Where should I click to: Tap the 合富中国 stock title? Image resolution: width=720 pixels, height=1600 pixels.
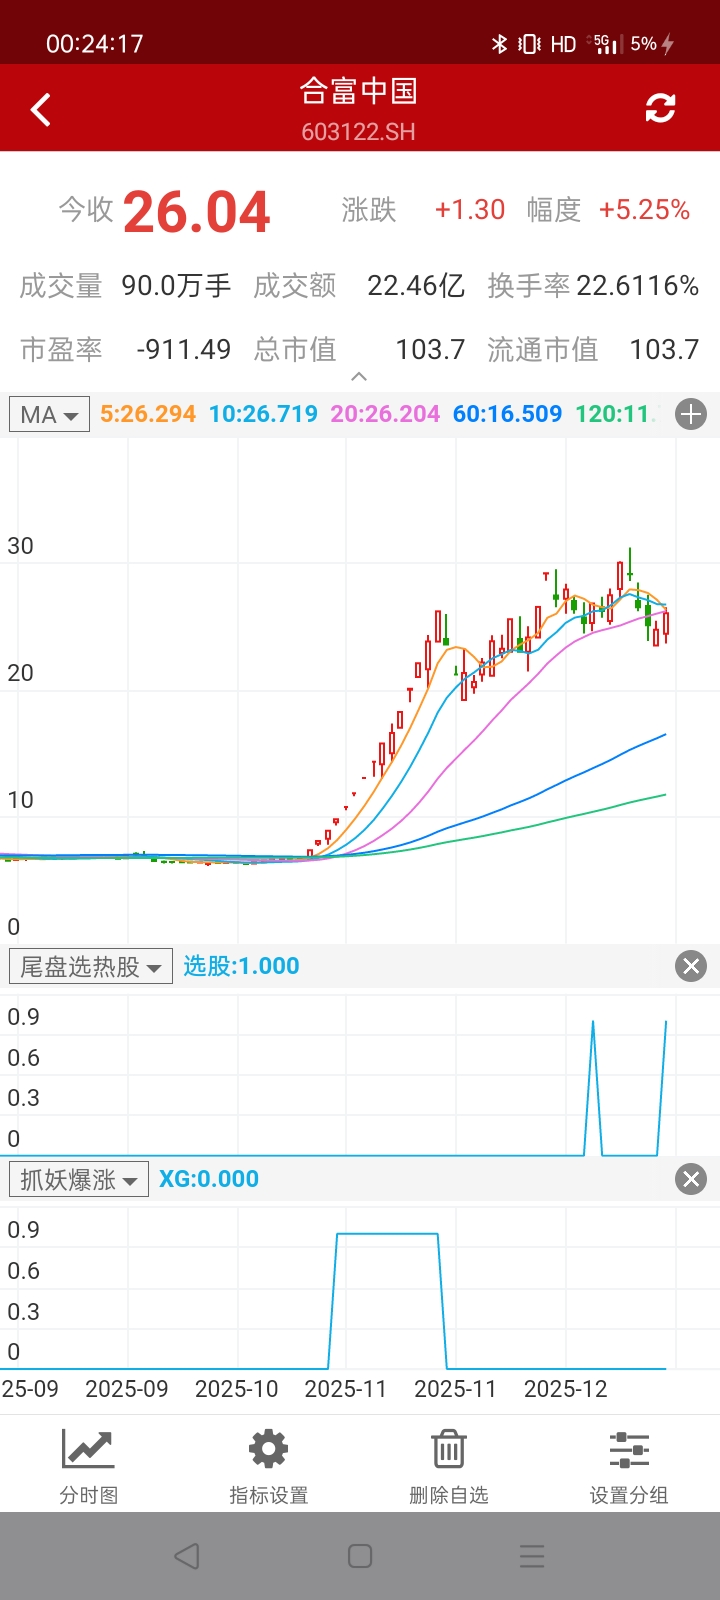tap(358, 92)
